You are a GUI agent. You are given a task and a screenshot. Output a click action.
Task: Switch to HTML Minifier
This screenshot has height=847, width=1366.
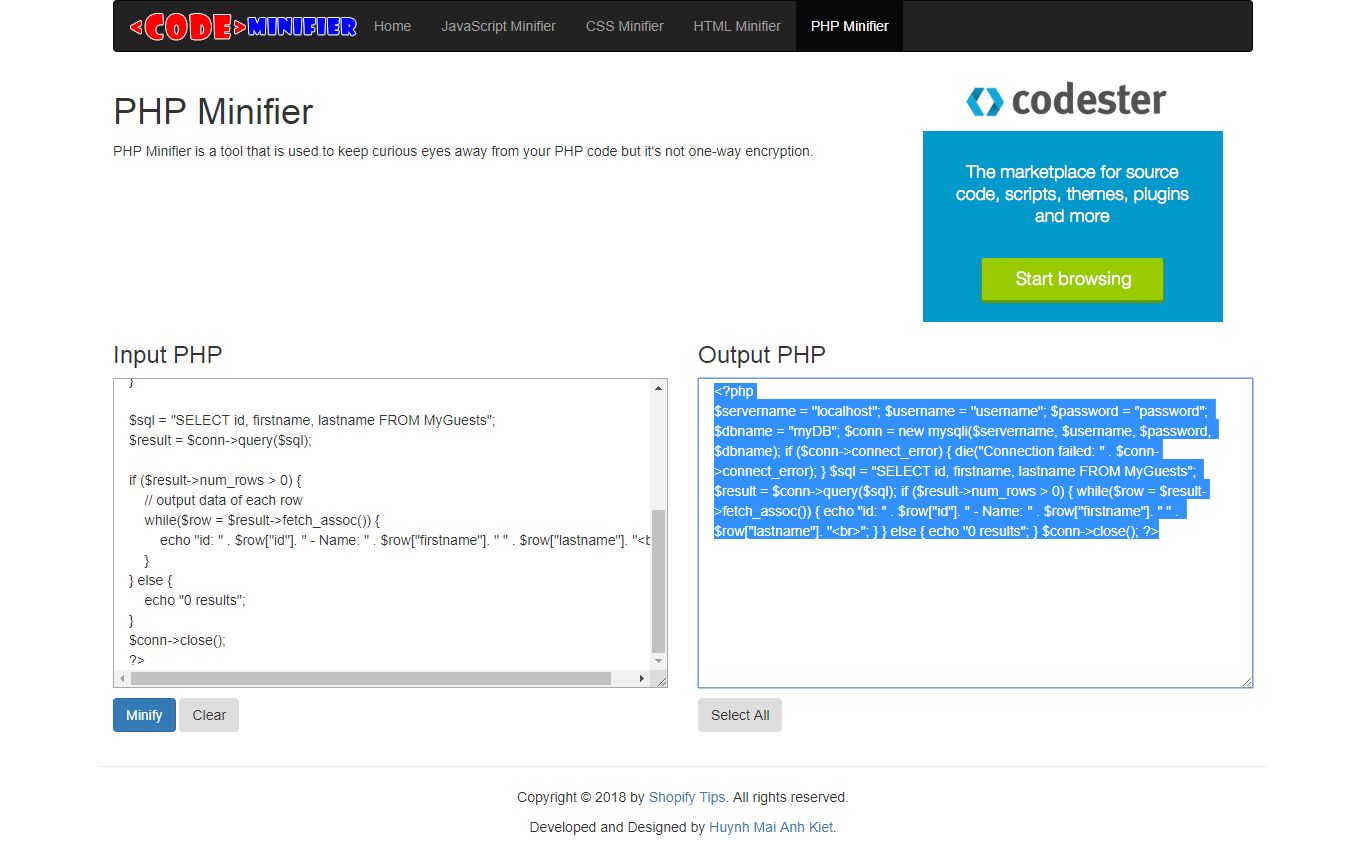(x=737, y=26)
